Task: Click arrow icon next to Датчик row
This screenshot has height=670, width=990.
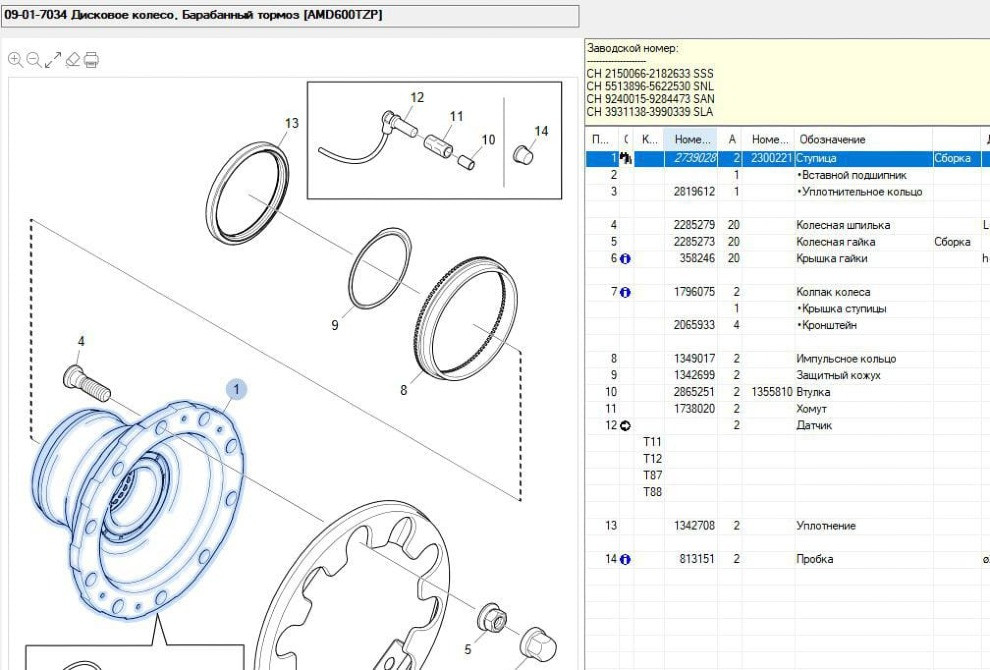Action: (626, 426)
